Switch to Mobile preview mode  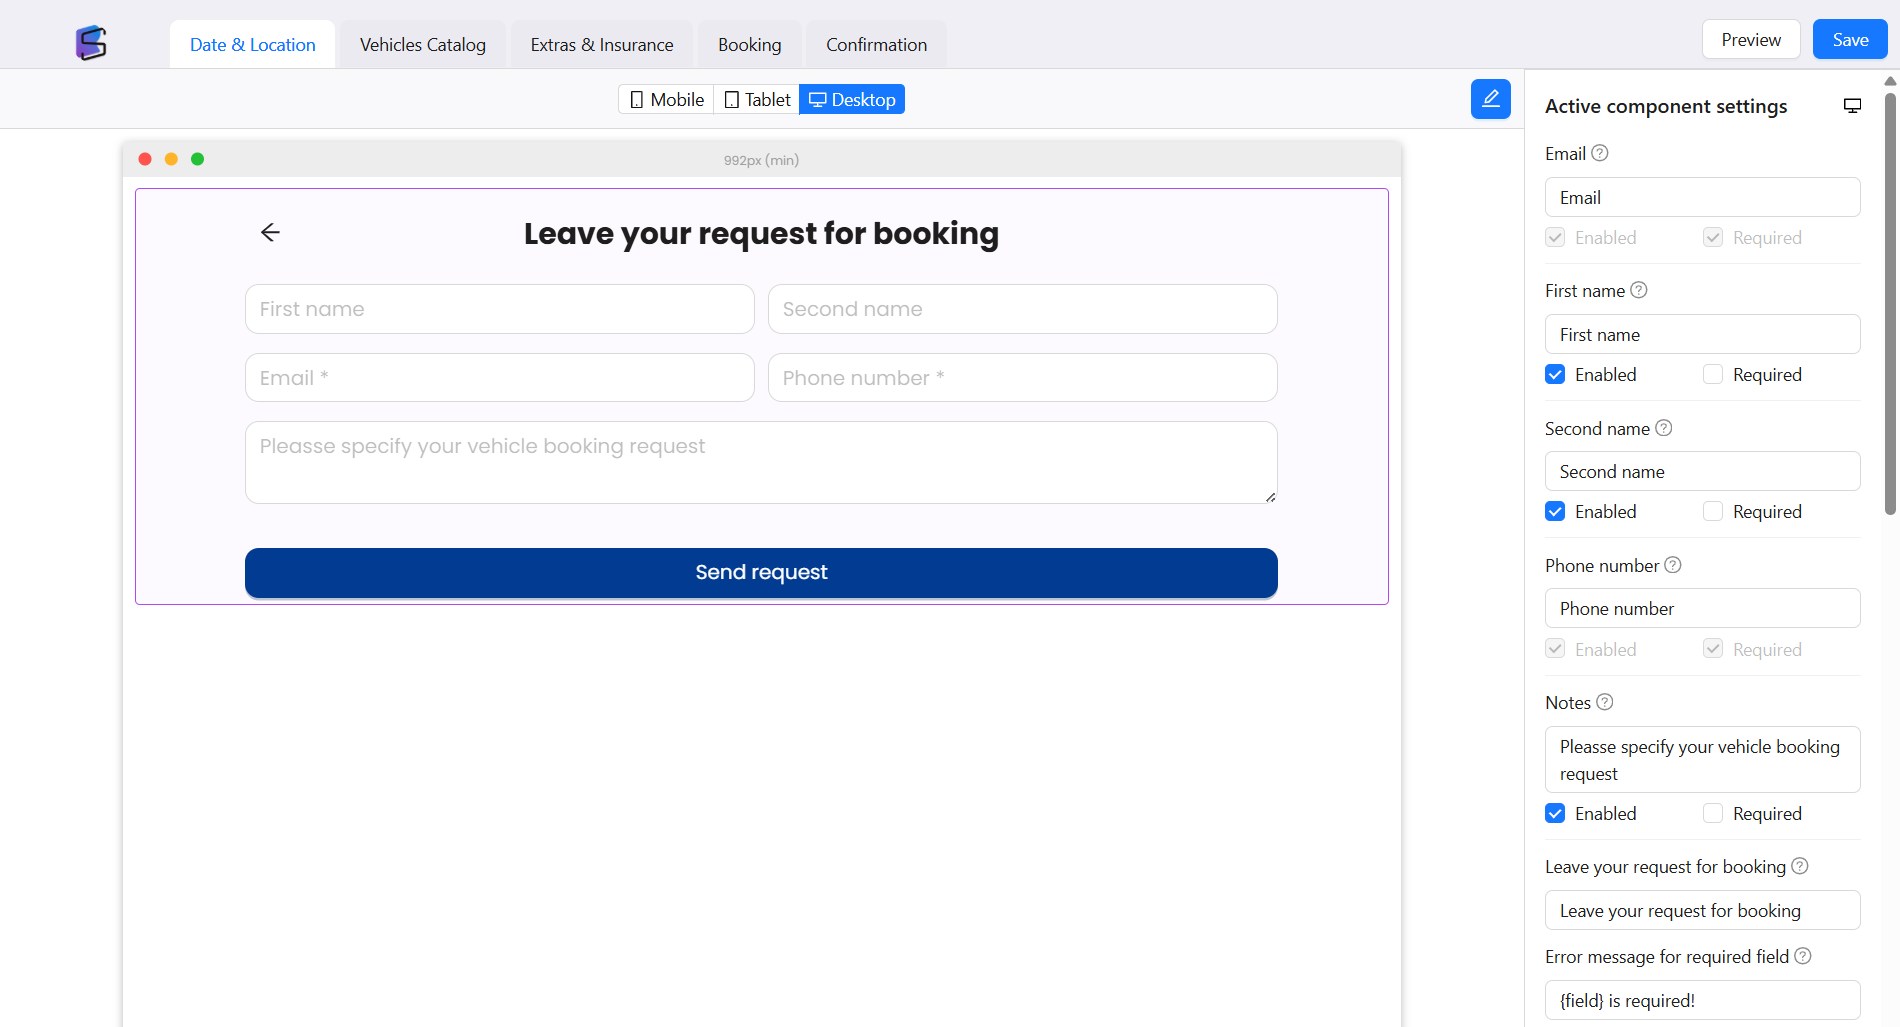click(x=666, y=100)
